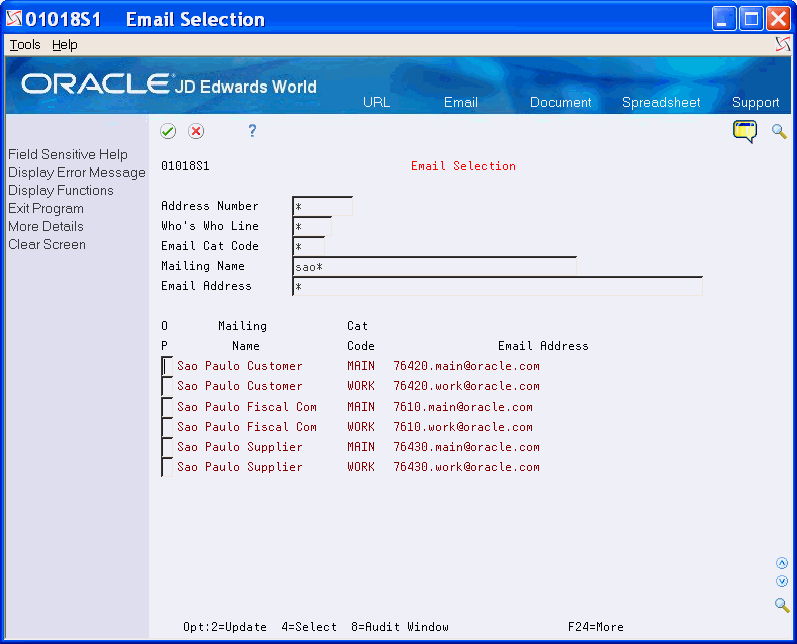Viewport: 797px width, 644px height.
Task: Open the Help menu
Action: 65,45
